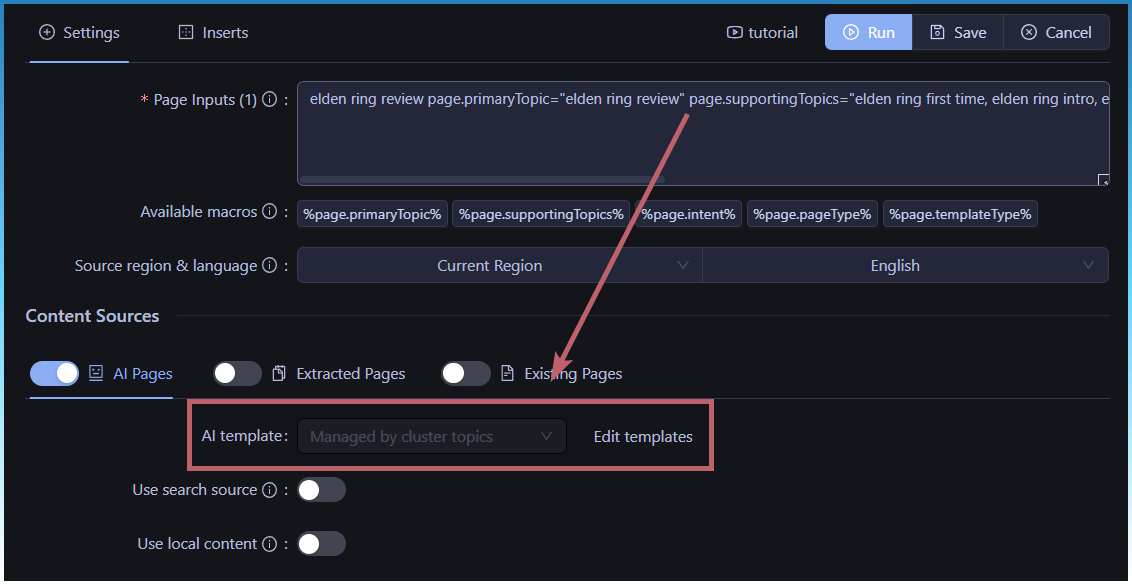The height and width of the screenshot is (585, 1132).
Task: Click the %page.templateType% macro chip
Action: (x=960, y=214)
